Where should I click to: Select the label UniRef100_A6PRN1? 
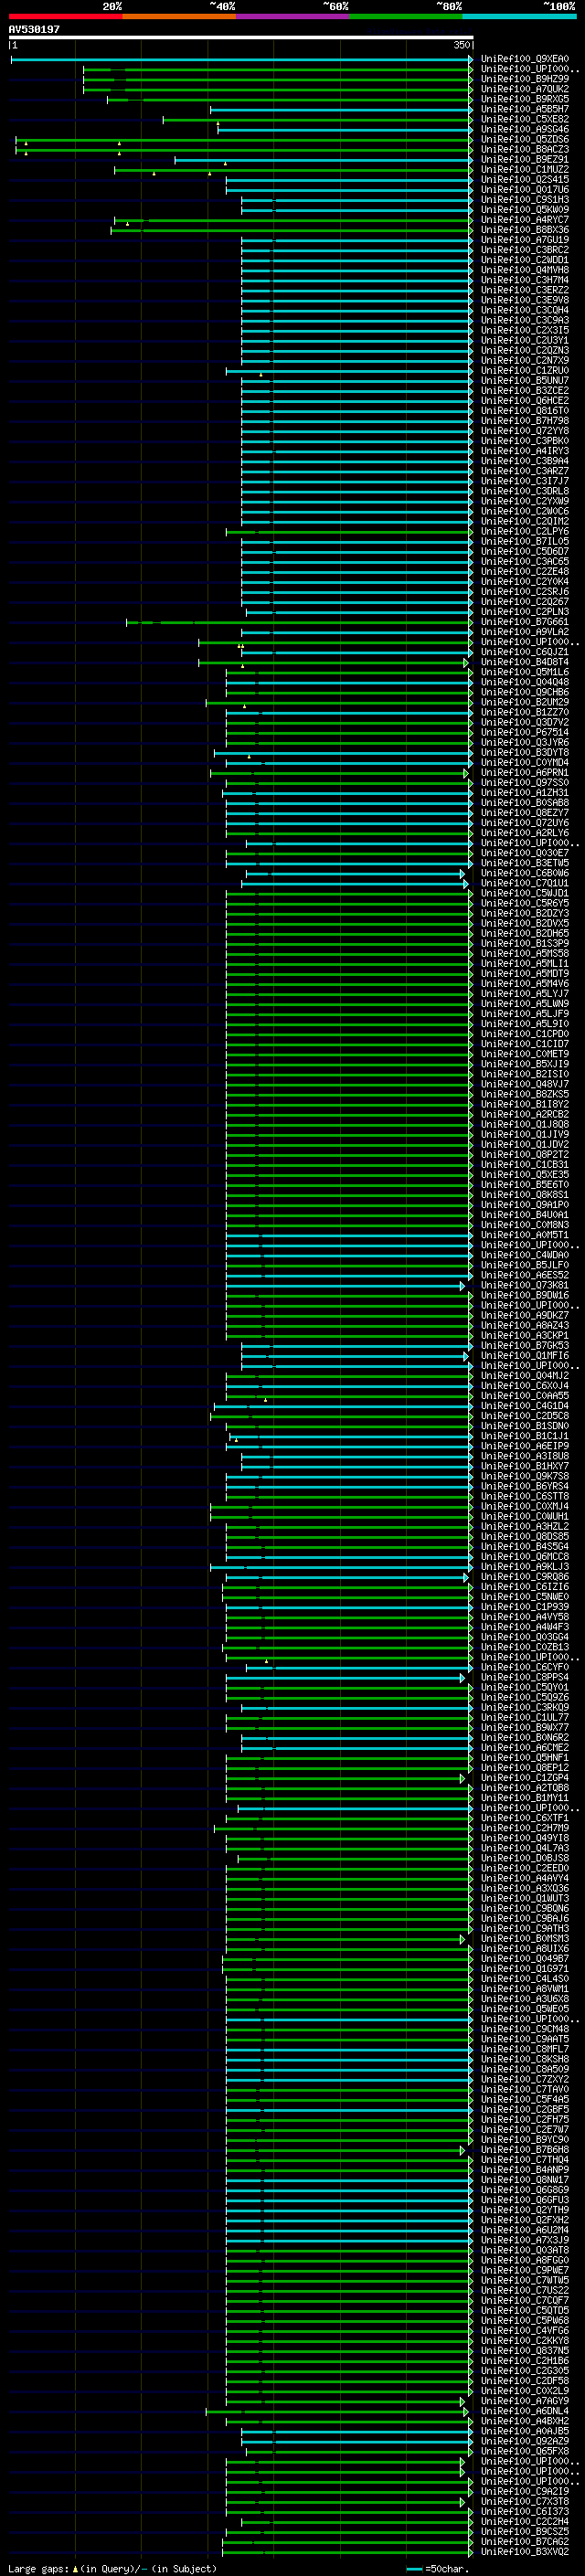(x=525, y=773)
